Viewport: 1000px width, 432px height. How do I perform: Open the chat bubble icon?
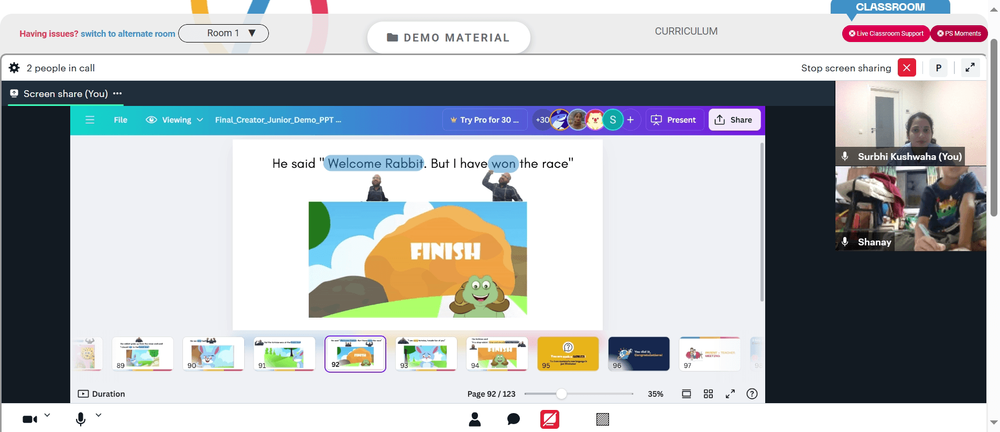tap(513, 419)
